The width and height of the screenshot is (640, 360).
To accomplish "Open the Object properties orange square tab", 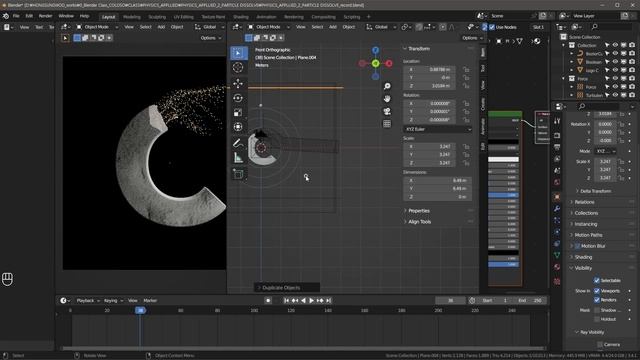I will [557, 197].
